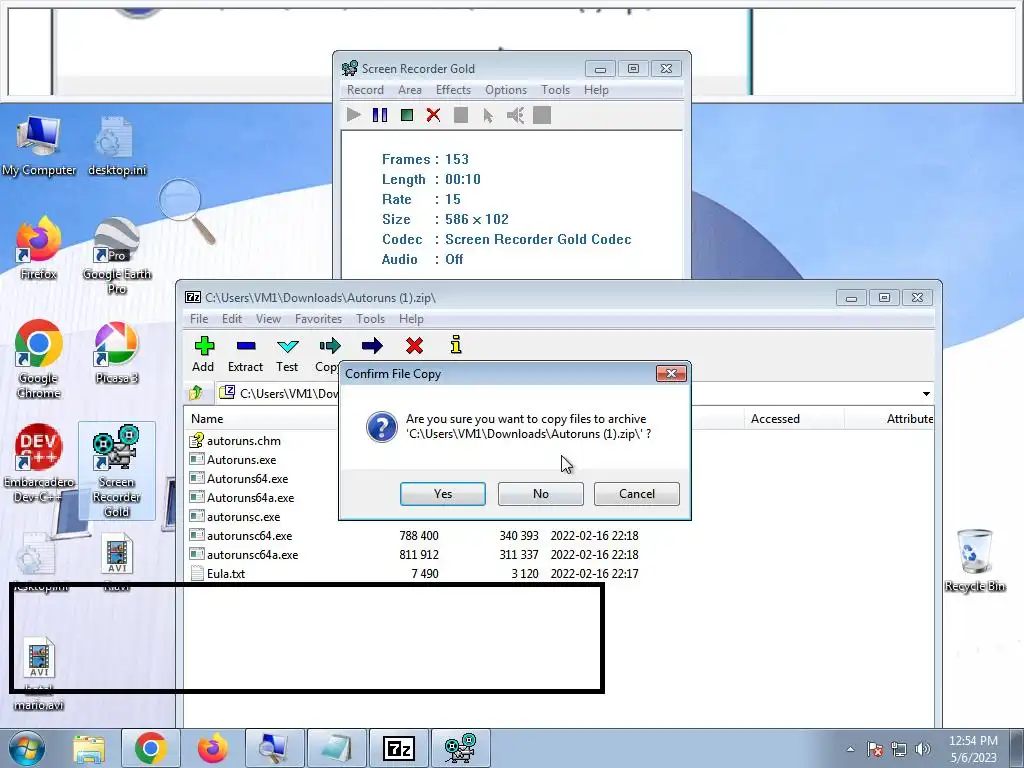Click the up-folder icon in 7-Zip

pos(196,392)
